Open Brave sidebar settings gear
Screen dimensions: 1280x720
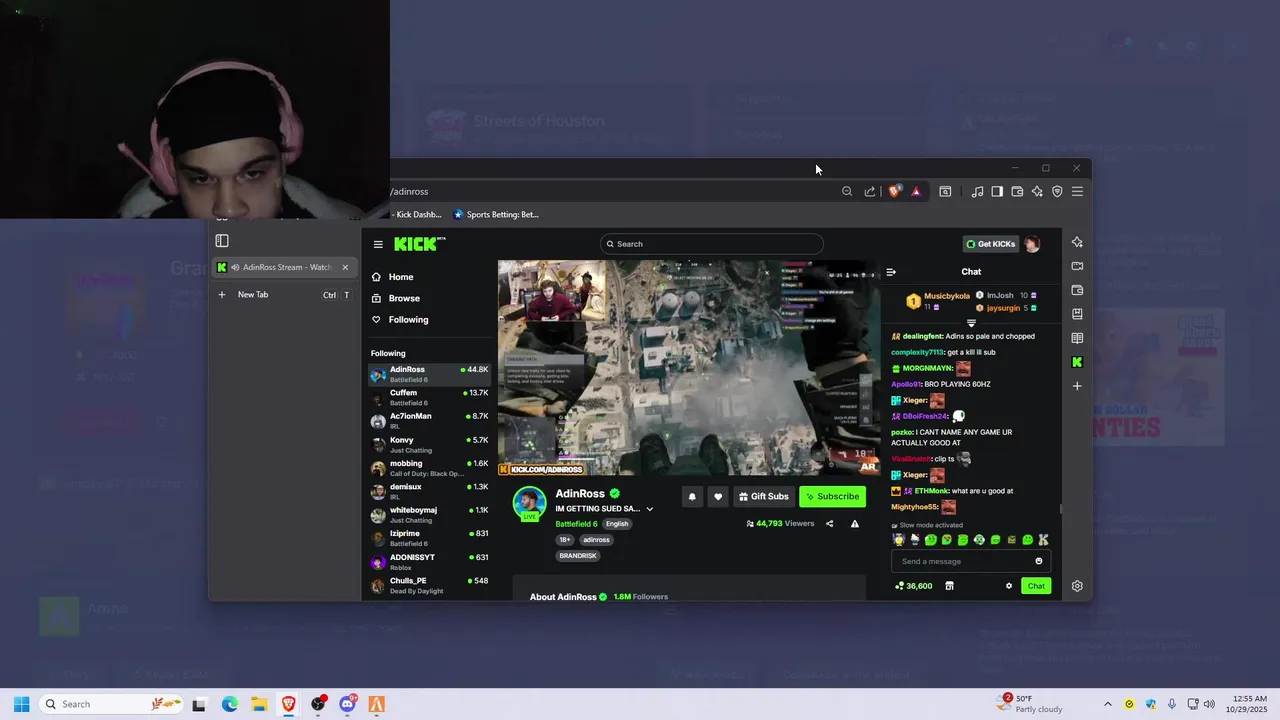(x=1077, y=586)
